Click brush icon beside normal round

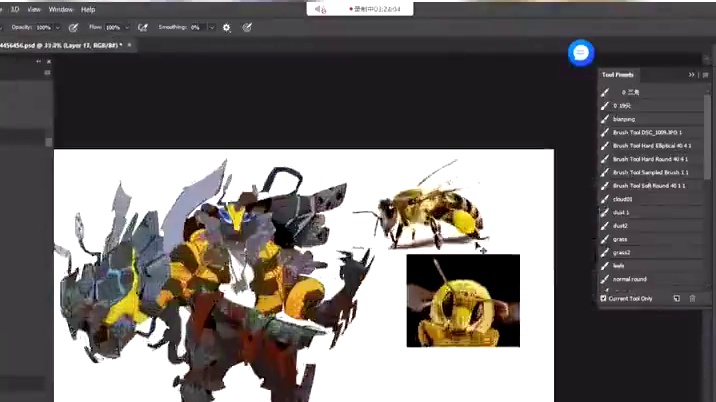605,279
